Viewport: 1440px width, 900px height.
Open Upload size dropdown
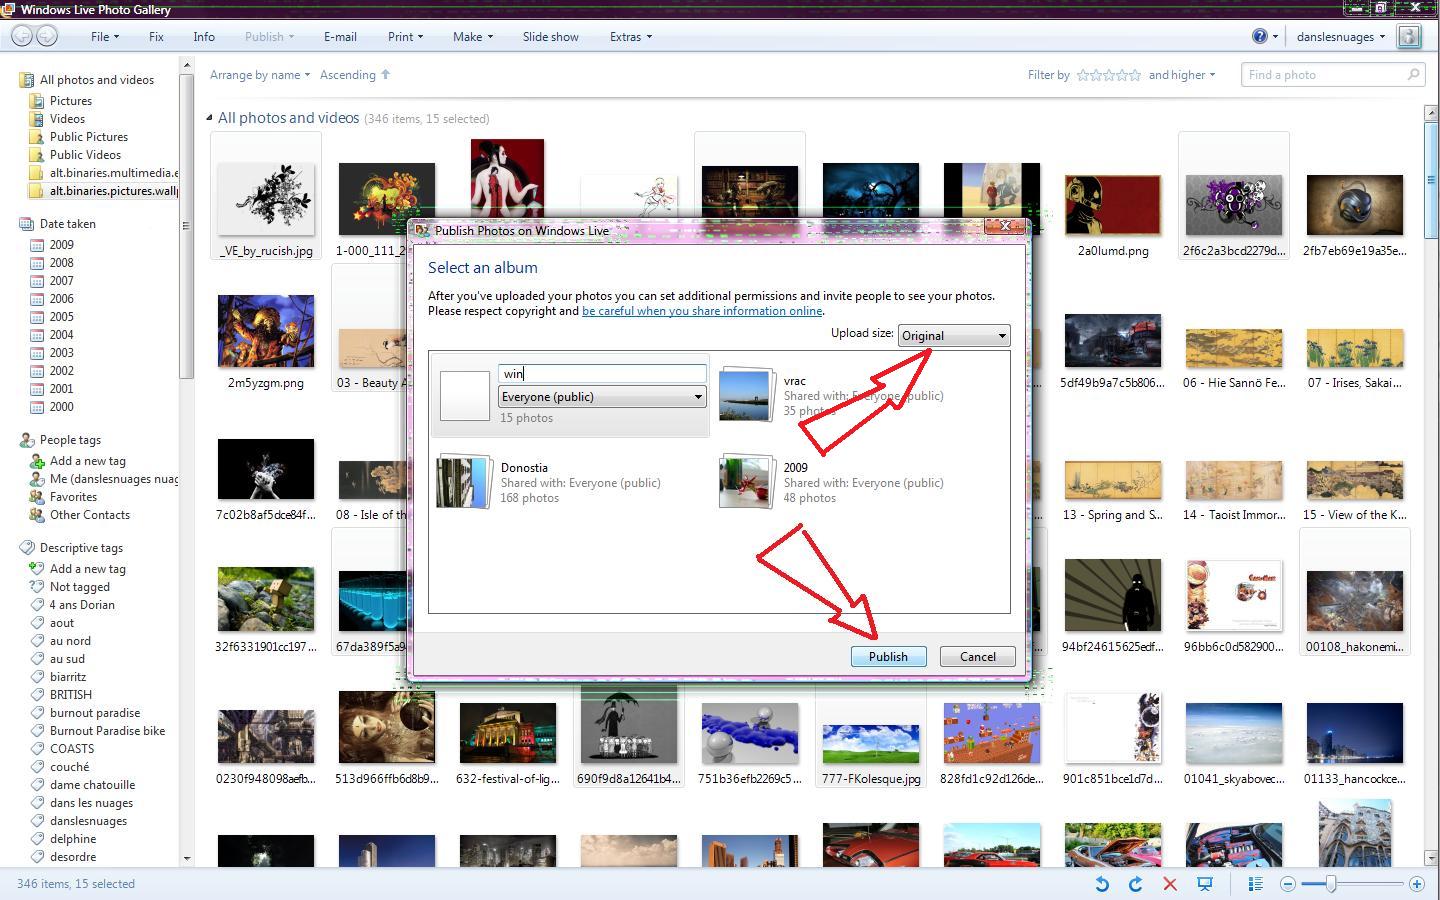(954, 335)
